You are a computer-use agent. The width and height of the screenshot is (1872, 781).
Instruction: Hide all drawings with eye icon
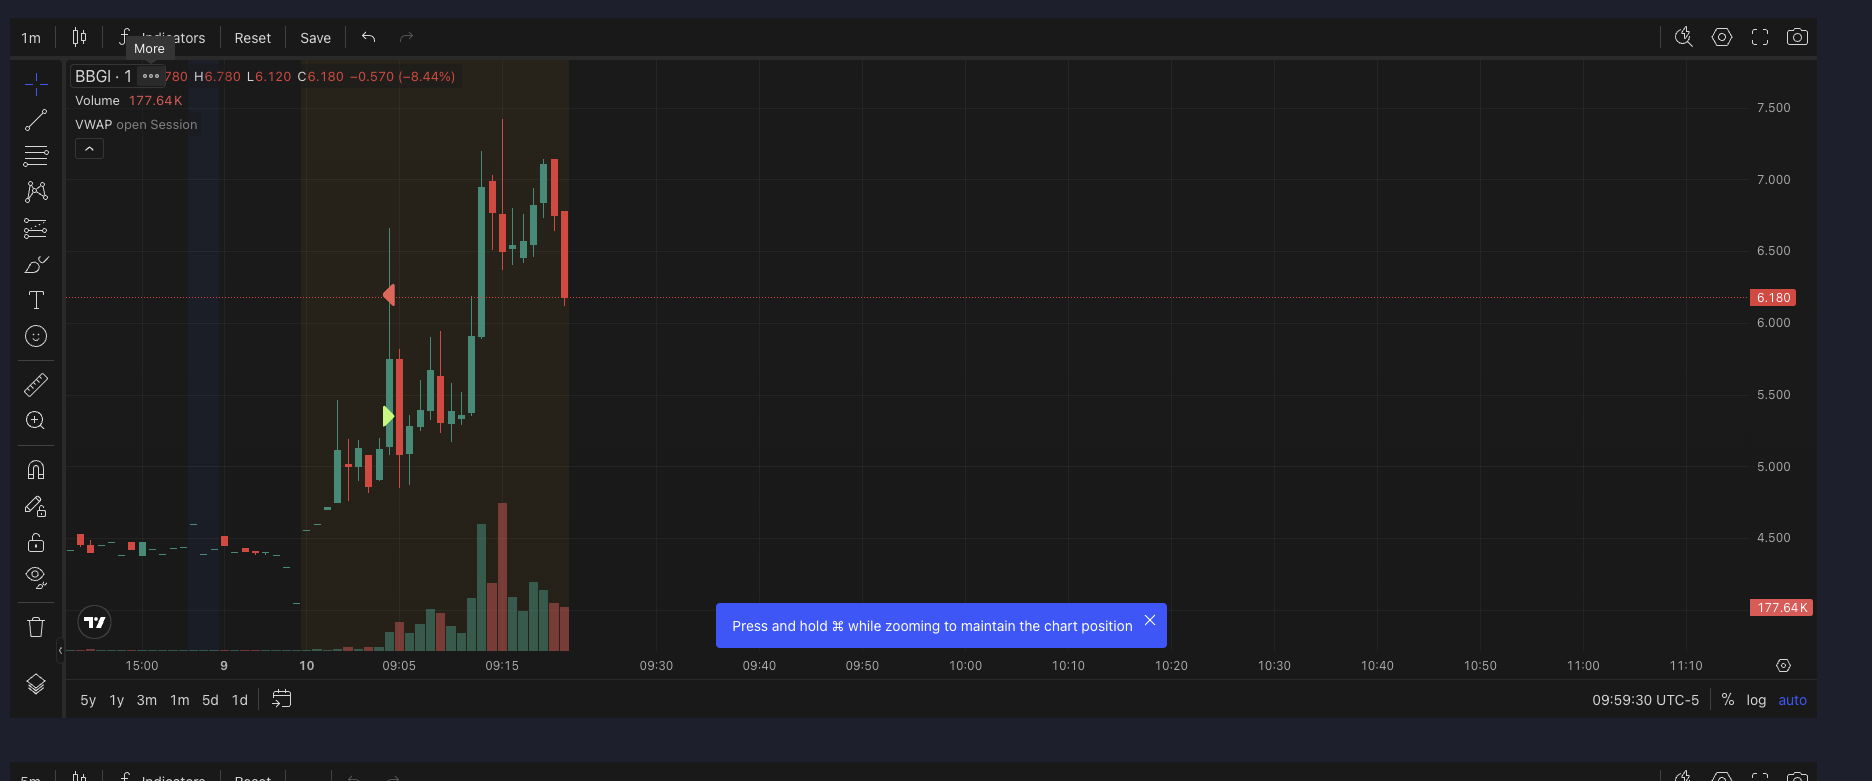click(36, 577)
